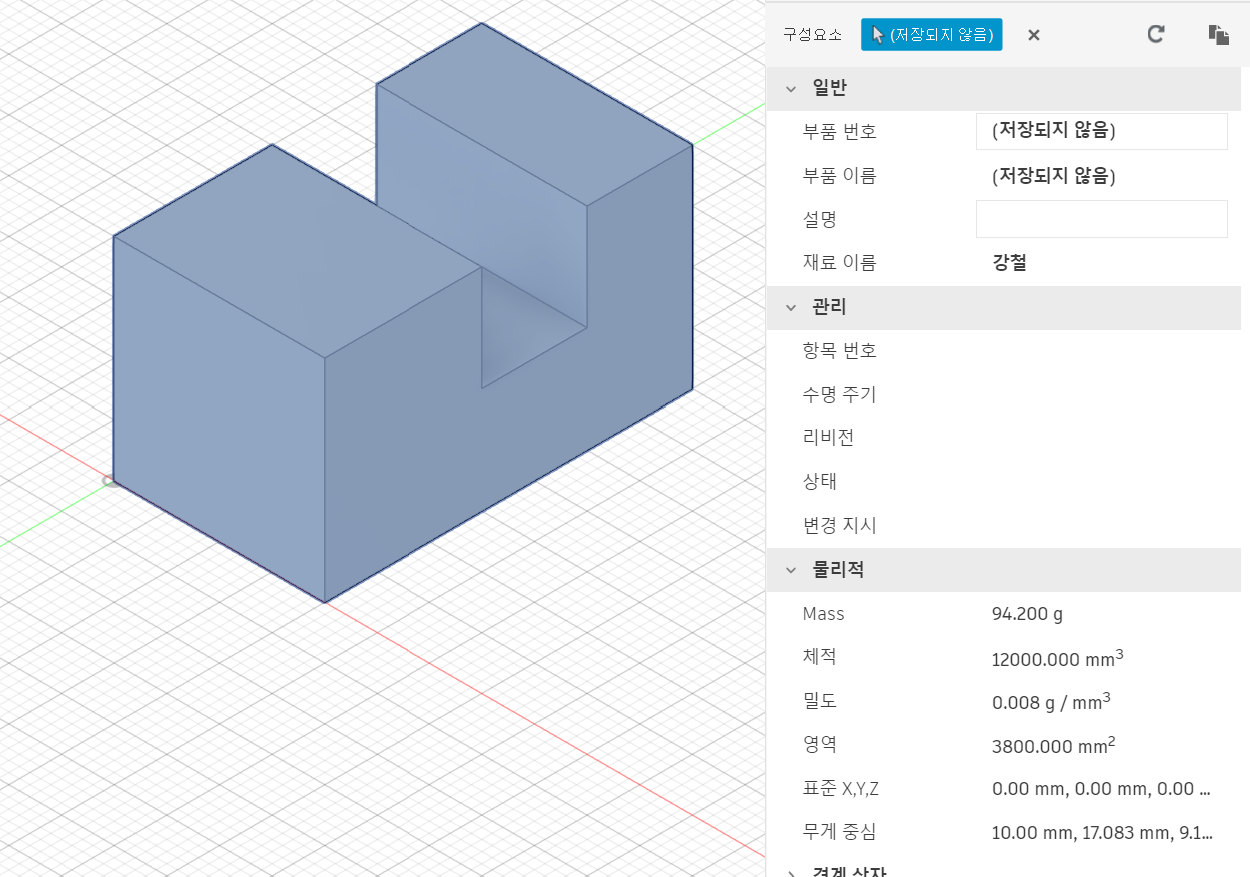Screen dimensions: 1250x877
Task: Click the 상태 row label
Action: 820,481
